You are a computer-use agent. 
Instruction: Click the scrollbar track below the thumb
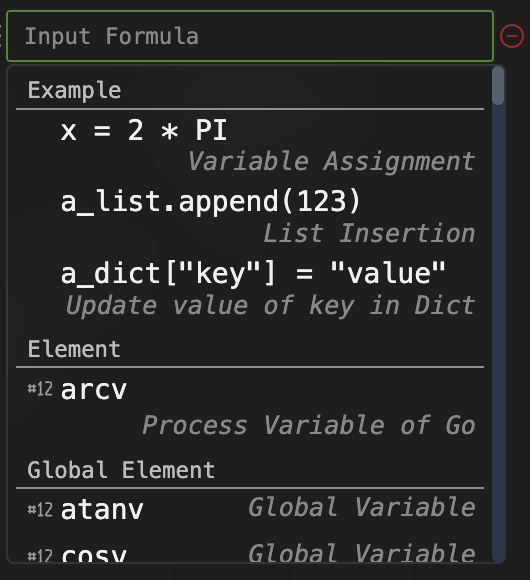tap(498, 333)
